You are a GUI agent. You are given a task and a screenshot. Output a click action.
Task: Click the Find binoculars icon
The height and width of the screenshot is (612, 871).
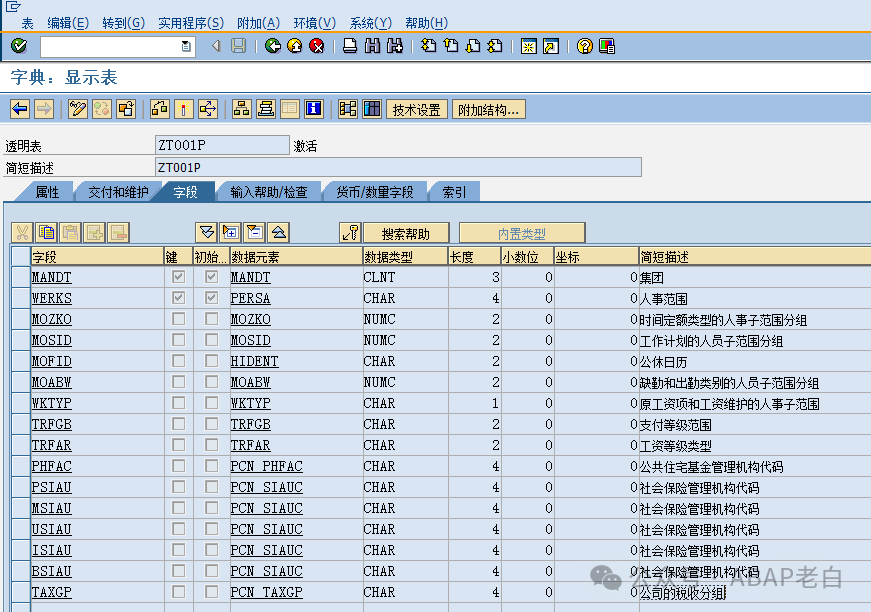click(x=372, y=46)
